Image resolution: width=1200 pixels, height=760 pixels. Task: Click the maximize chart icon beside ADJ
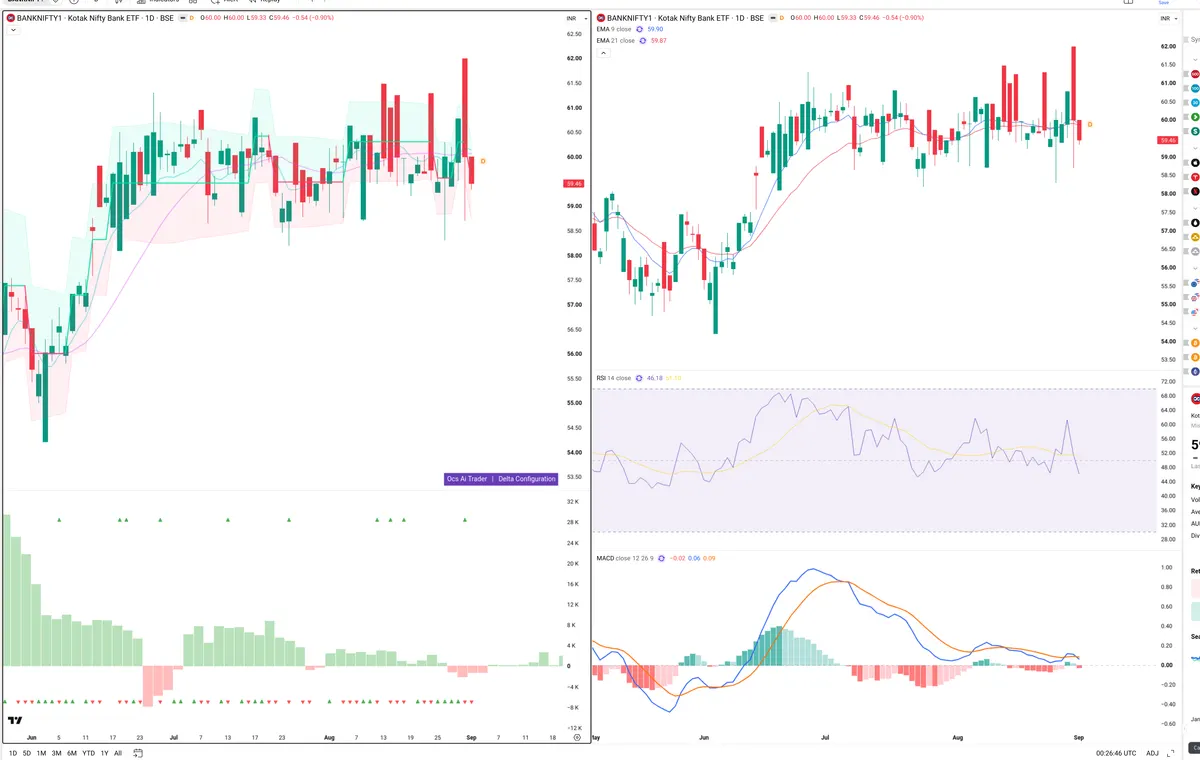tap(1172, 753)
